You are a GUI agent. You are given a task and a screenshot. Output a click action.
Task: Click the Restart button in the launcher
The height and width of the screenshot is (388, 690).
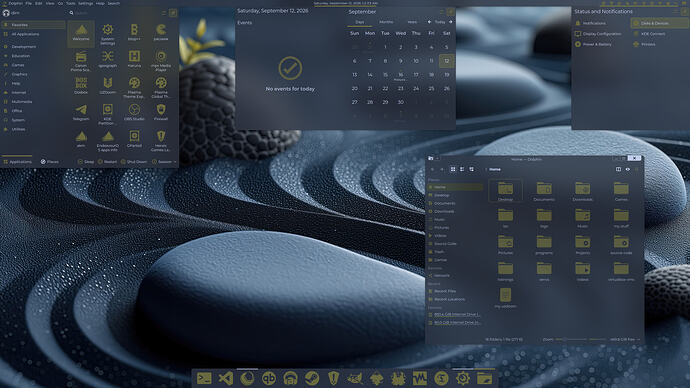[x=107, y=162]
